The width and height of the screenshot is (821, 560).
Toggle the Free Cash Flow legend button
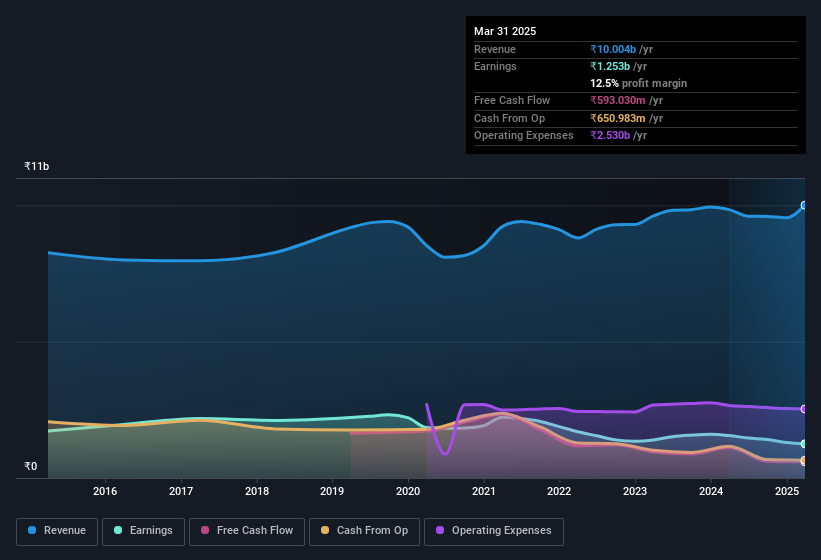coord(247,532)
